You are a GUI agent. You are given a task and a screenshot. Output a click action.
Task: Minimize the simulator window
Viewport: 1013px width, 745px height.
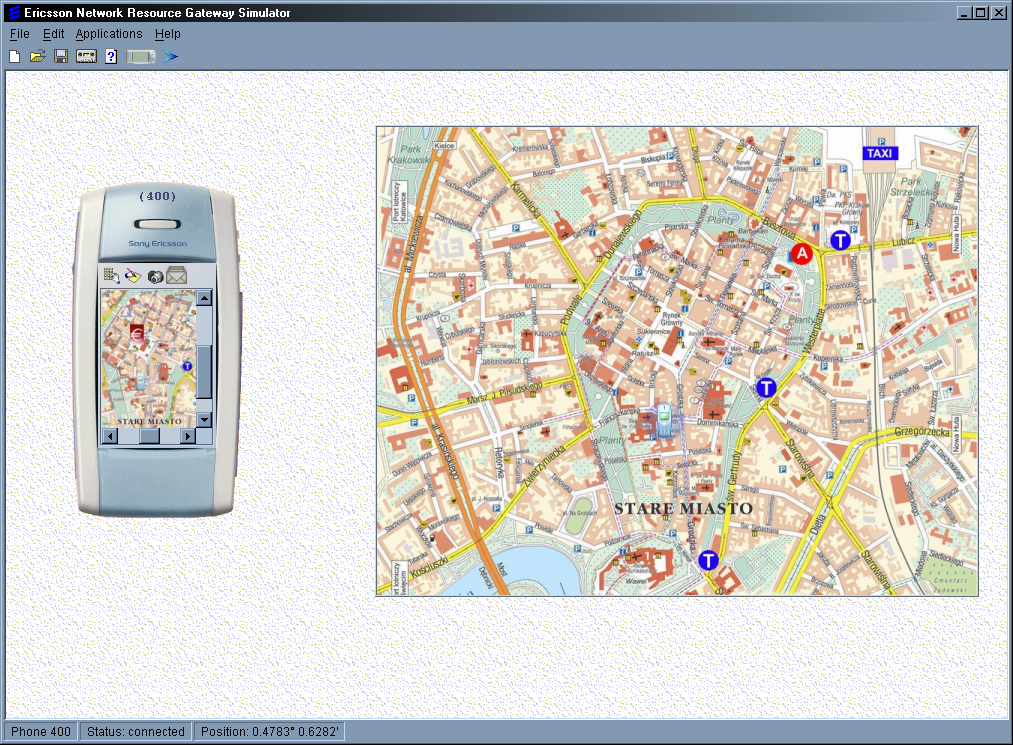[x=964, y=12]
